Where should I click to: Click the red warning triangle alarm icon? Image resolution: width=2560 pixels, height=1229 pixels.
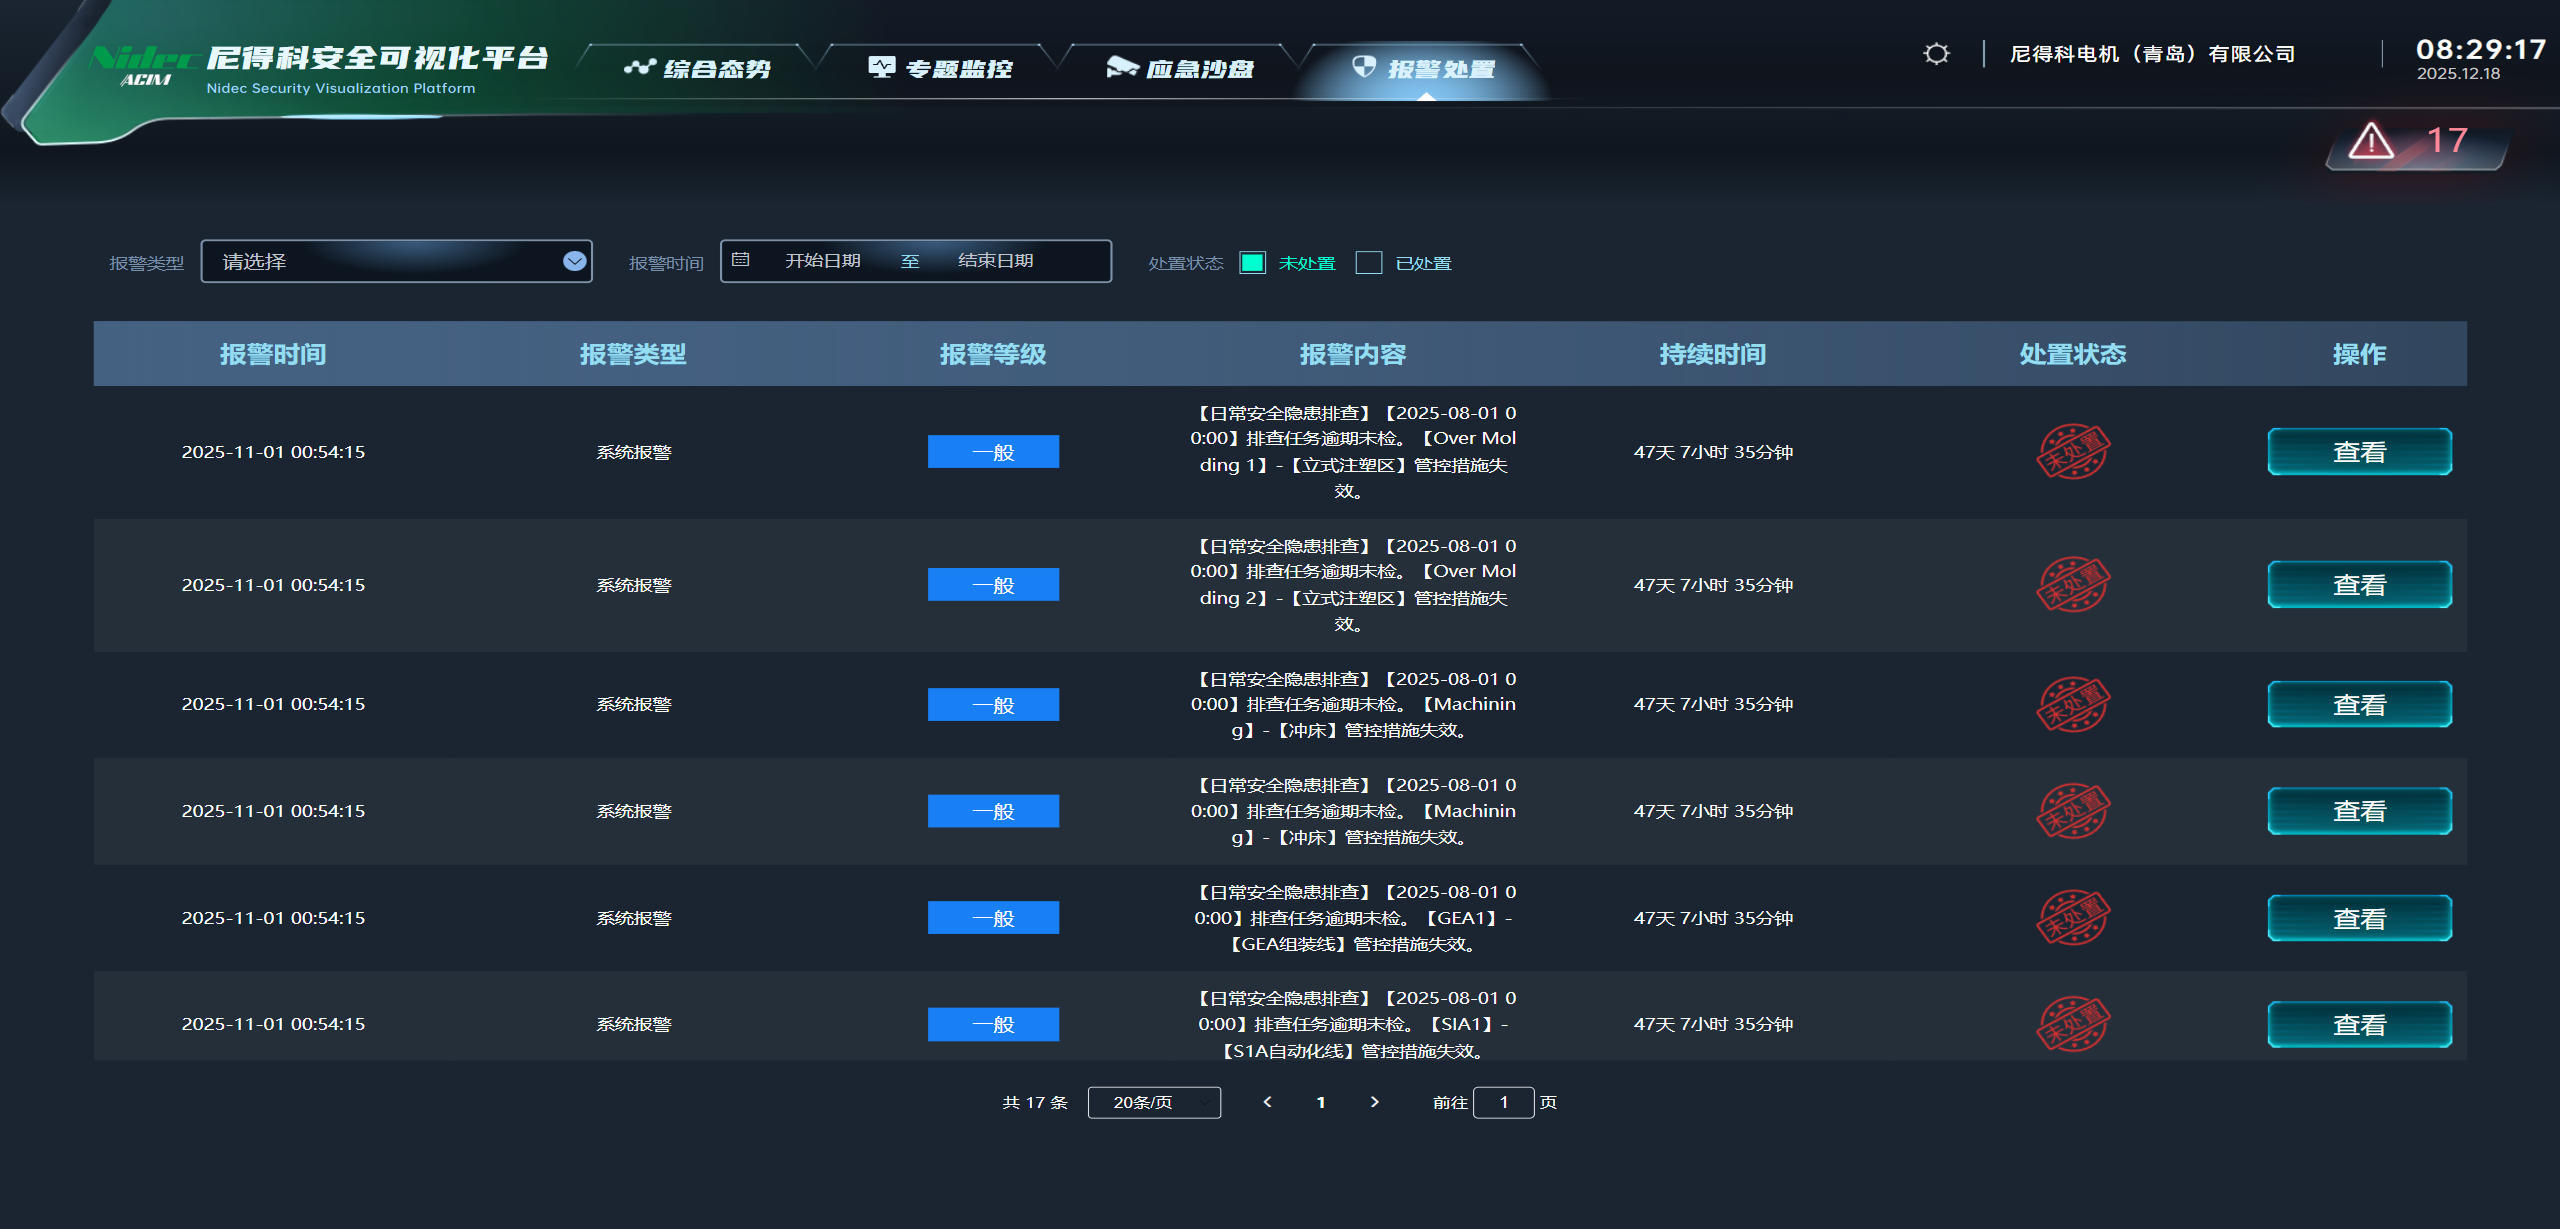pos(2370,141)
